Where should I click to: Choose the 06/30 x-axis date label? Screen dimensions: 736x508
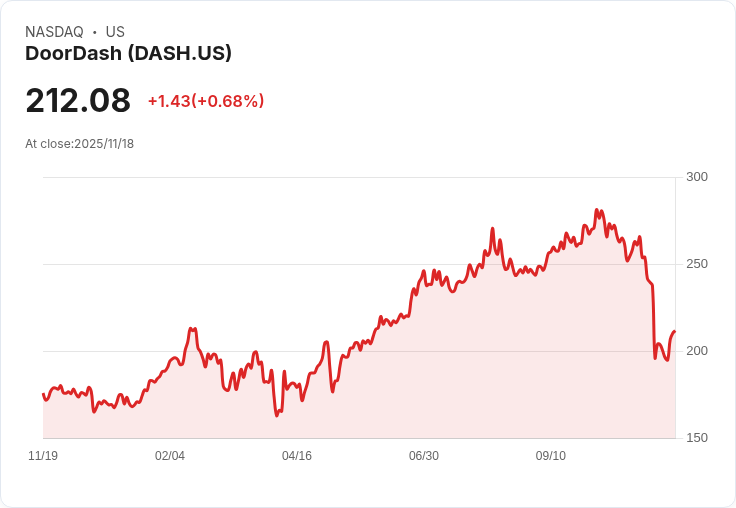point(424,456)
